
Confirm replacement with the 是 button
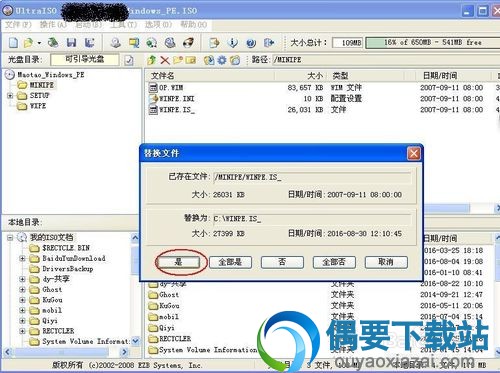click(x=179, y=262)
